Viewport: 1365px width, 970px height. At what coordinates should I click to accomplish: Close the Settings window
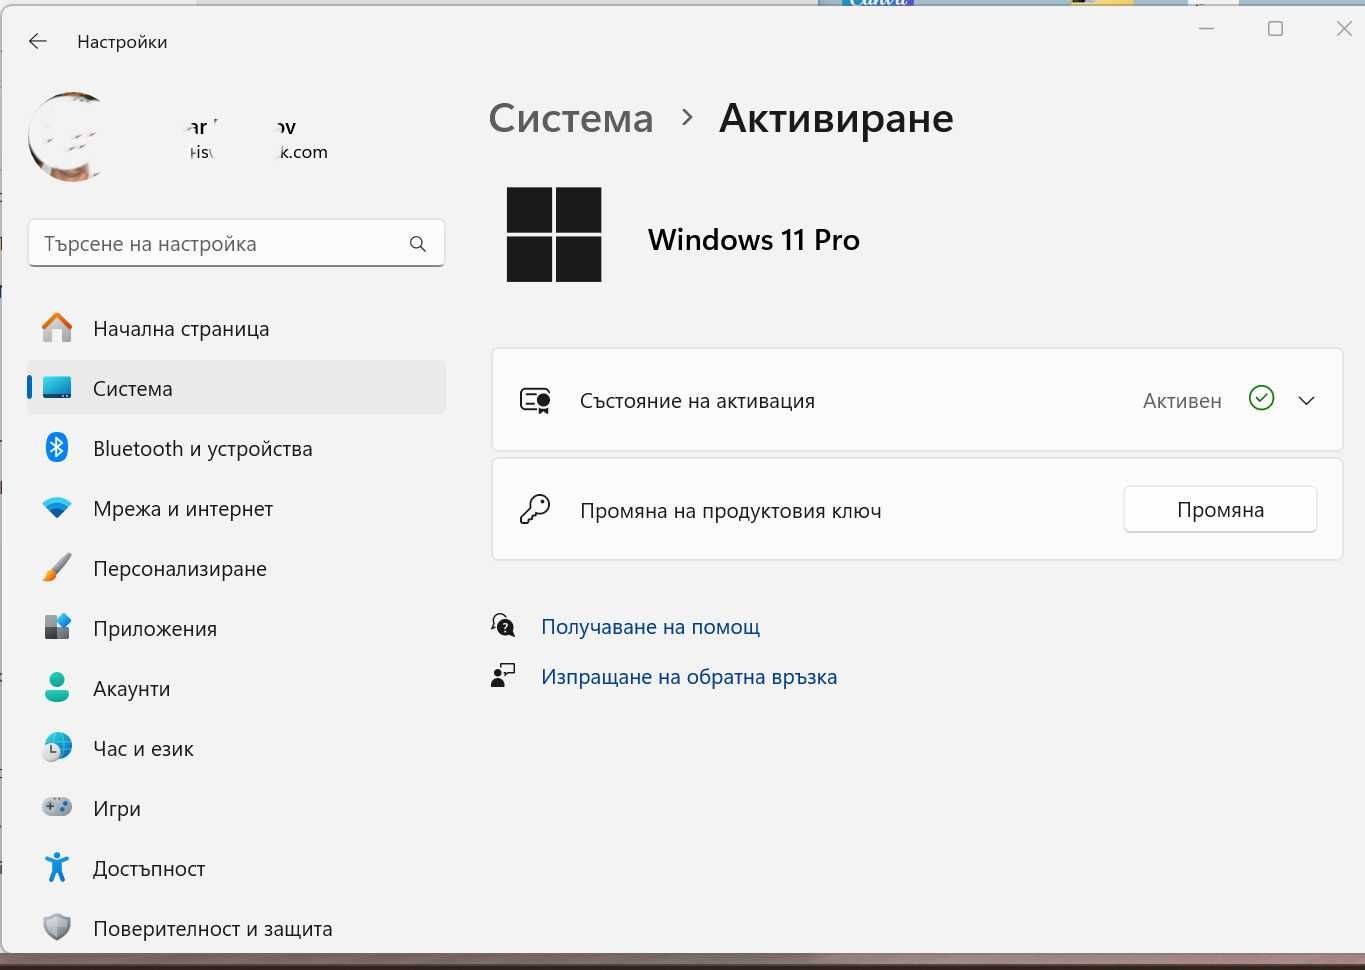point(1344,28)
